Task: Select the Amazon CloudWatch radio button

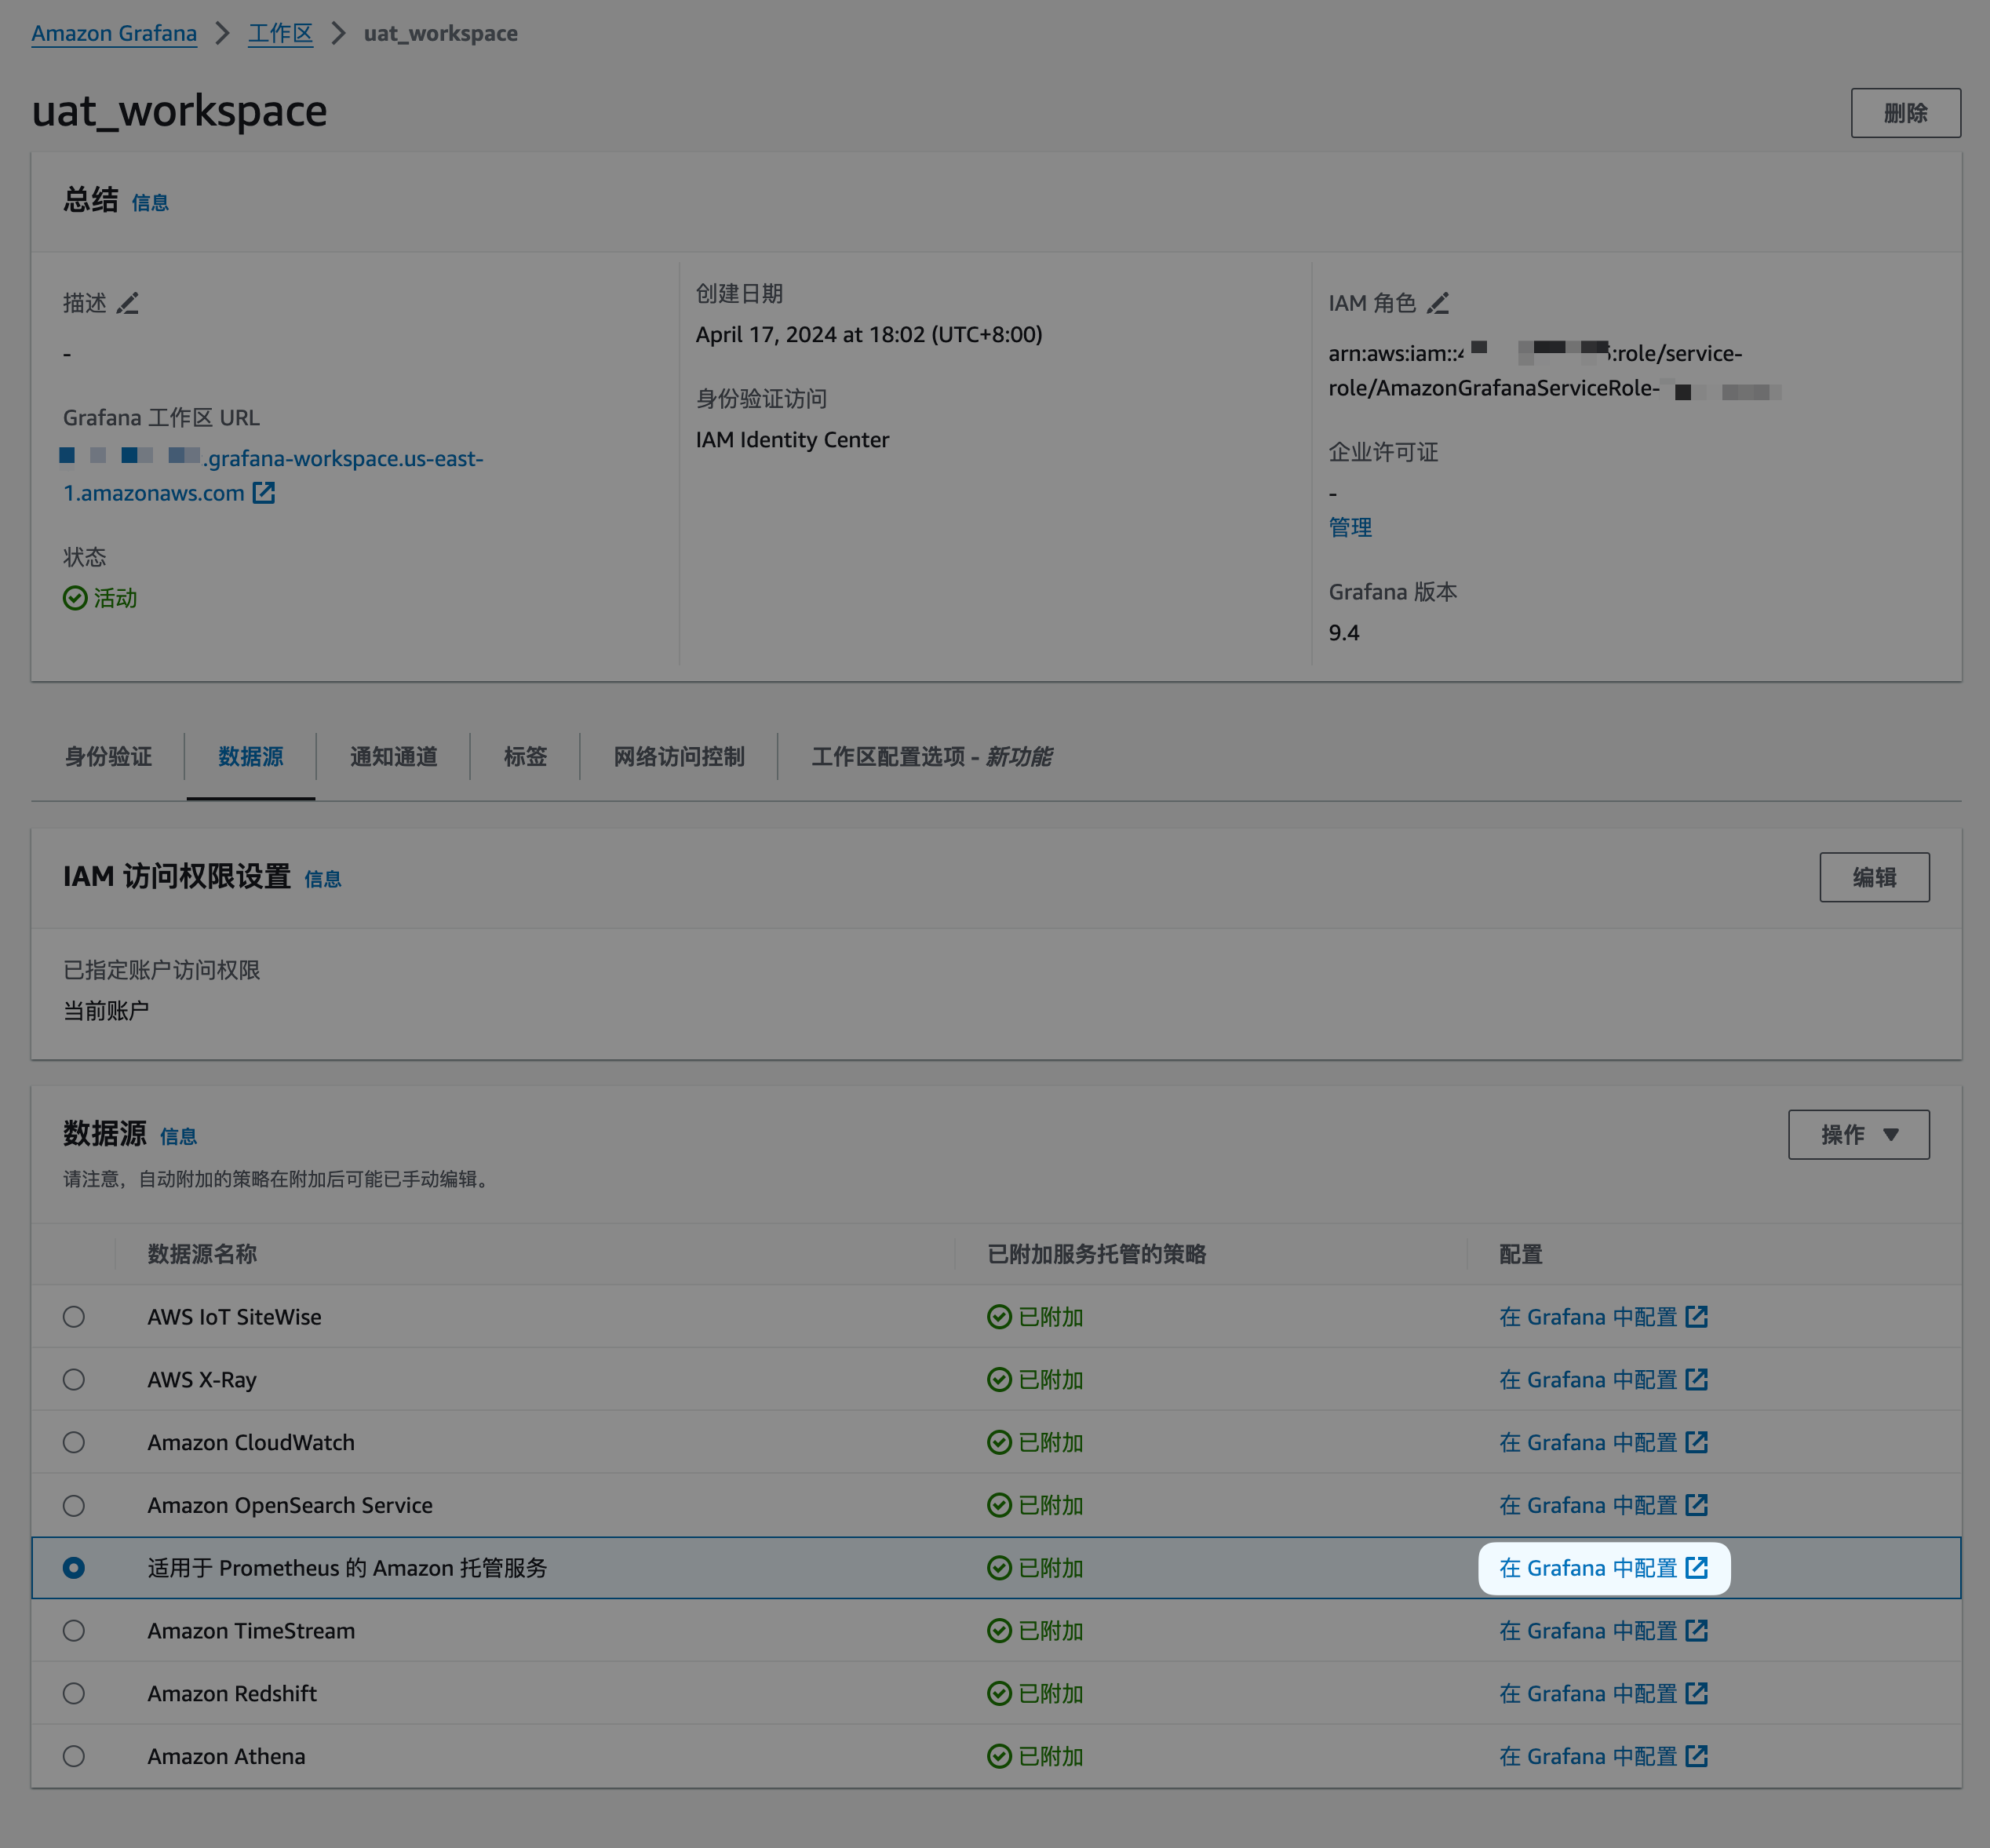Action: [x=74, y=1442]
